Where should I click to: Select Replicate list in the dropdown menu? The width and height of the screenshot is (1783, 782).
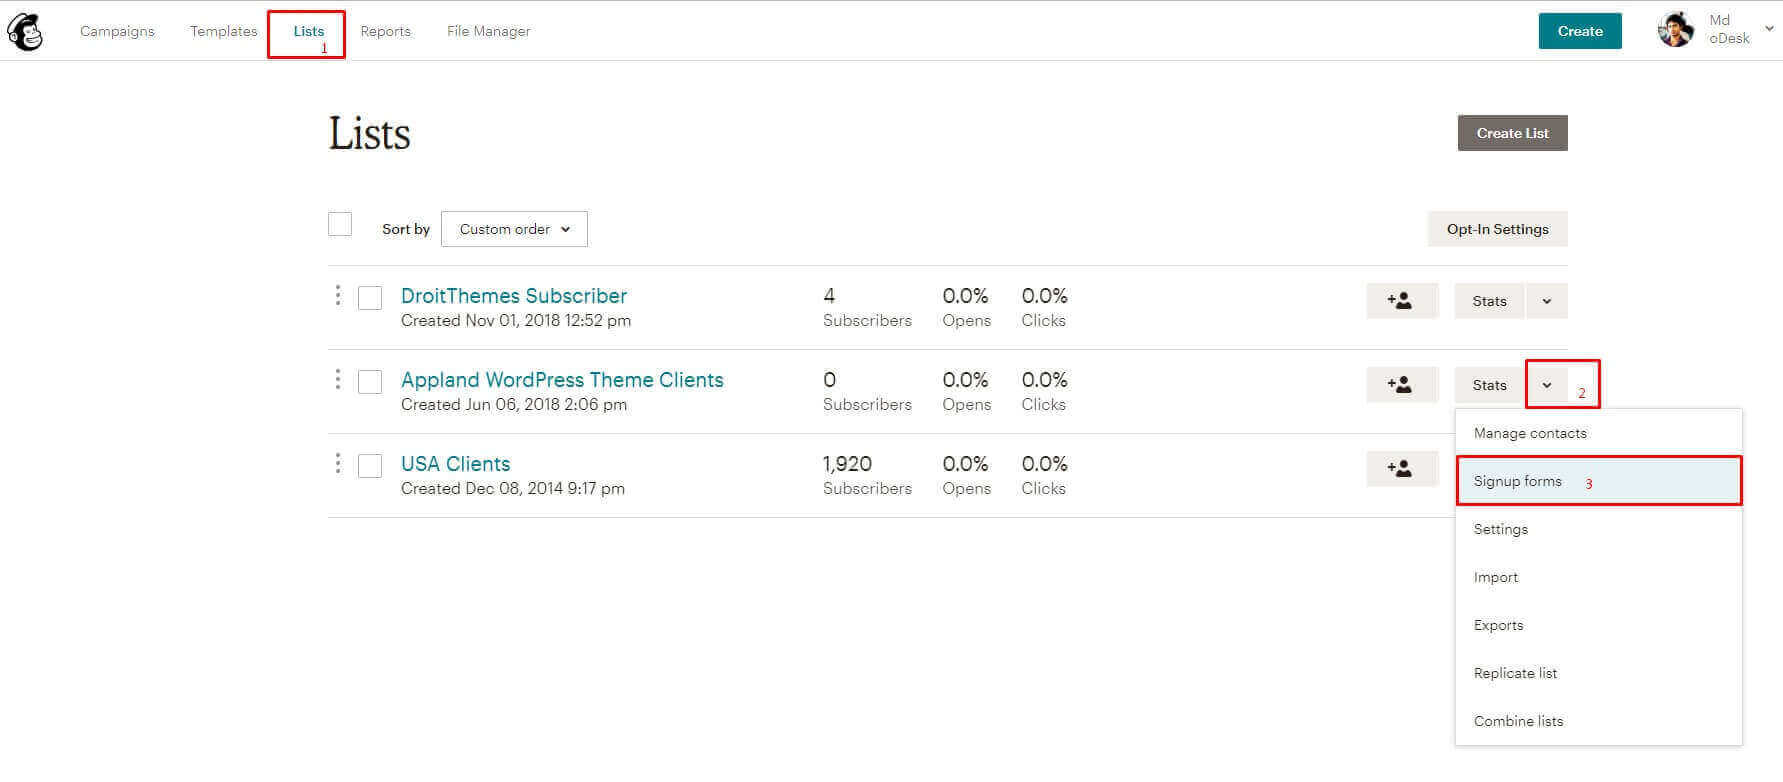pos(1515,673)
